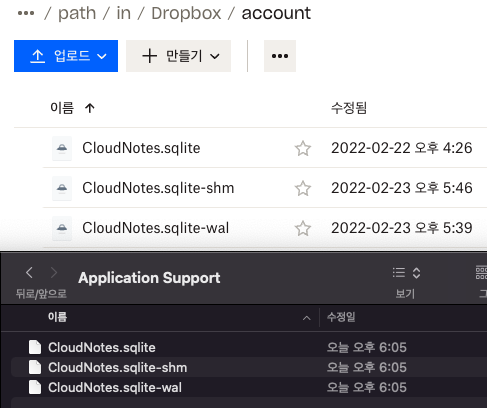
Task: Click the ascending sort arrow next to 이름
Action: coord(90,108)
